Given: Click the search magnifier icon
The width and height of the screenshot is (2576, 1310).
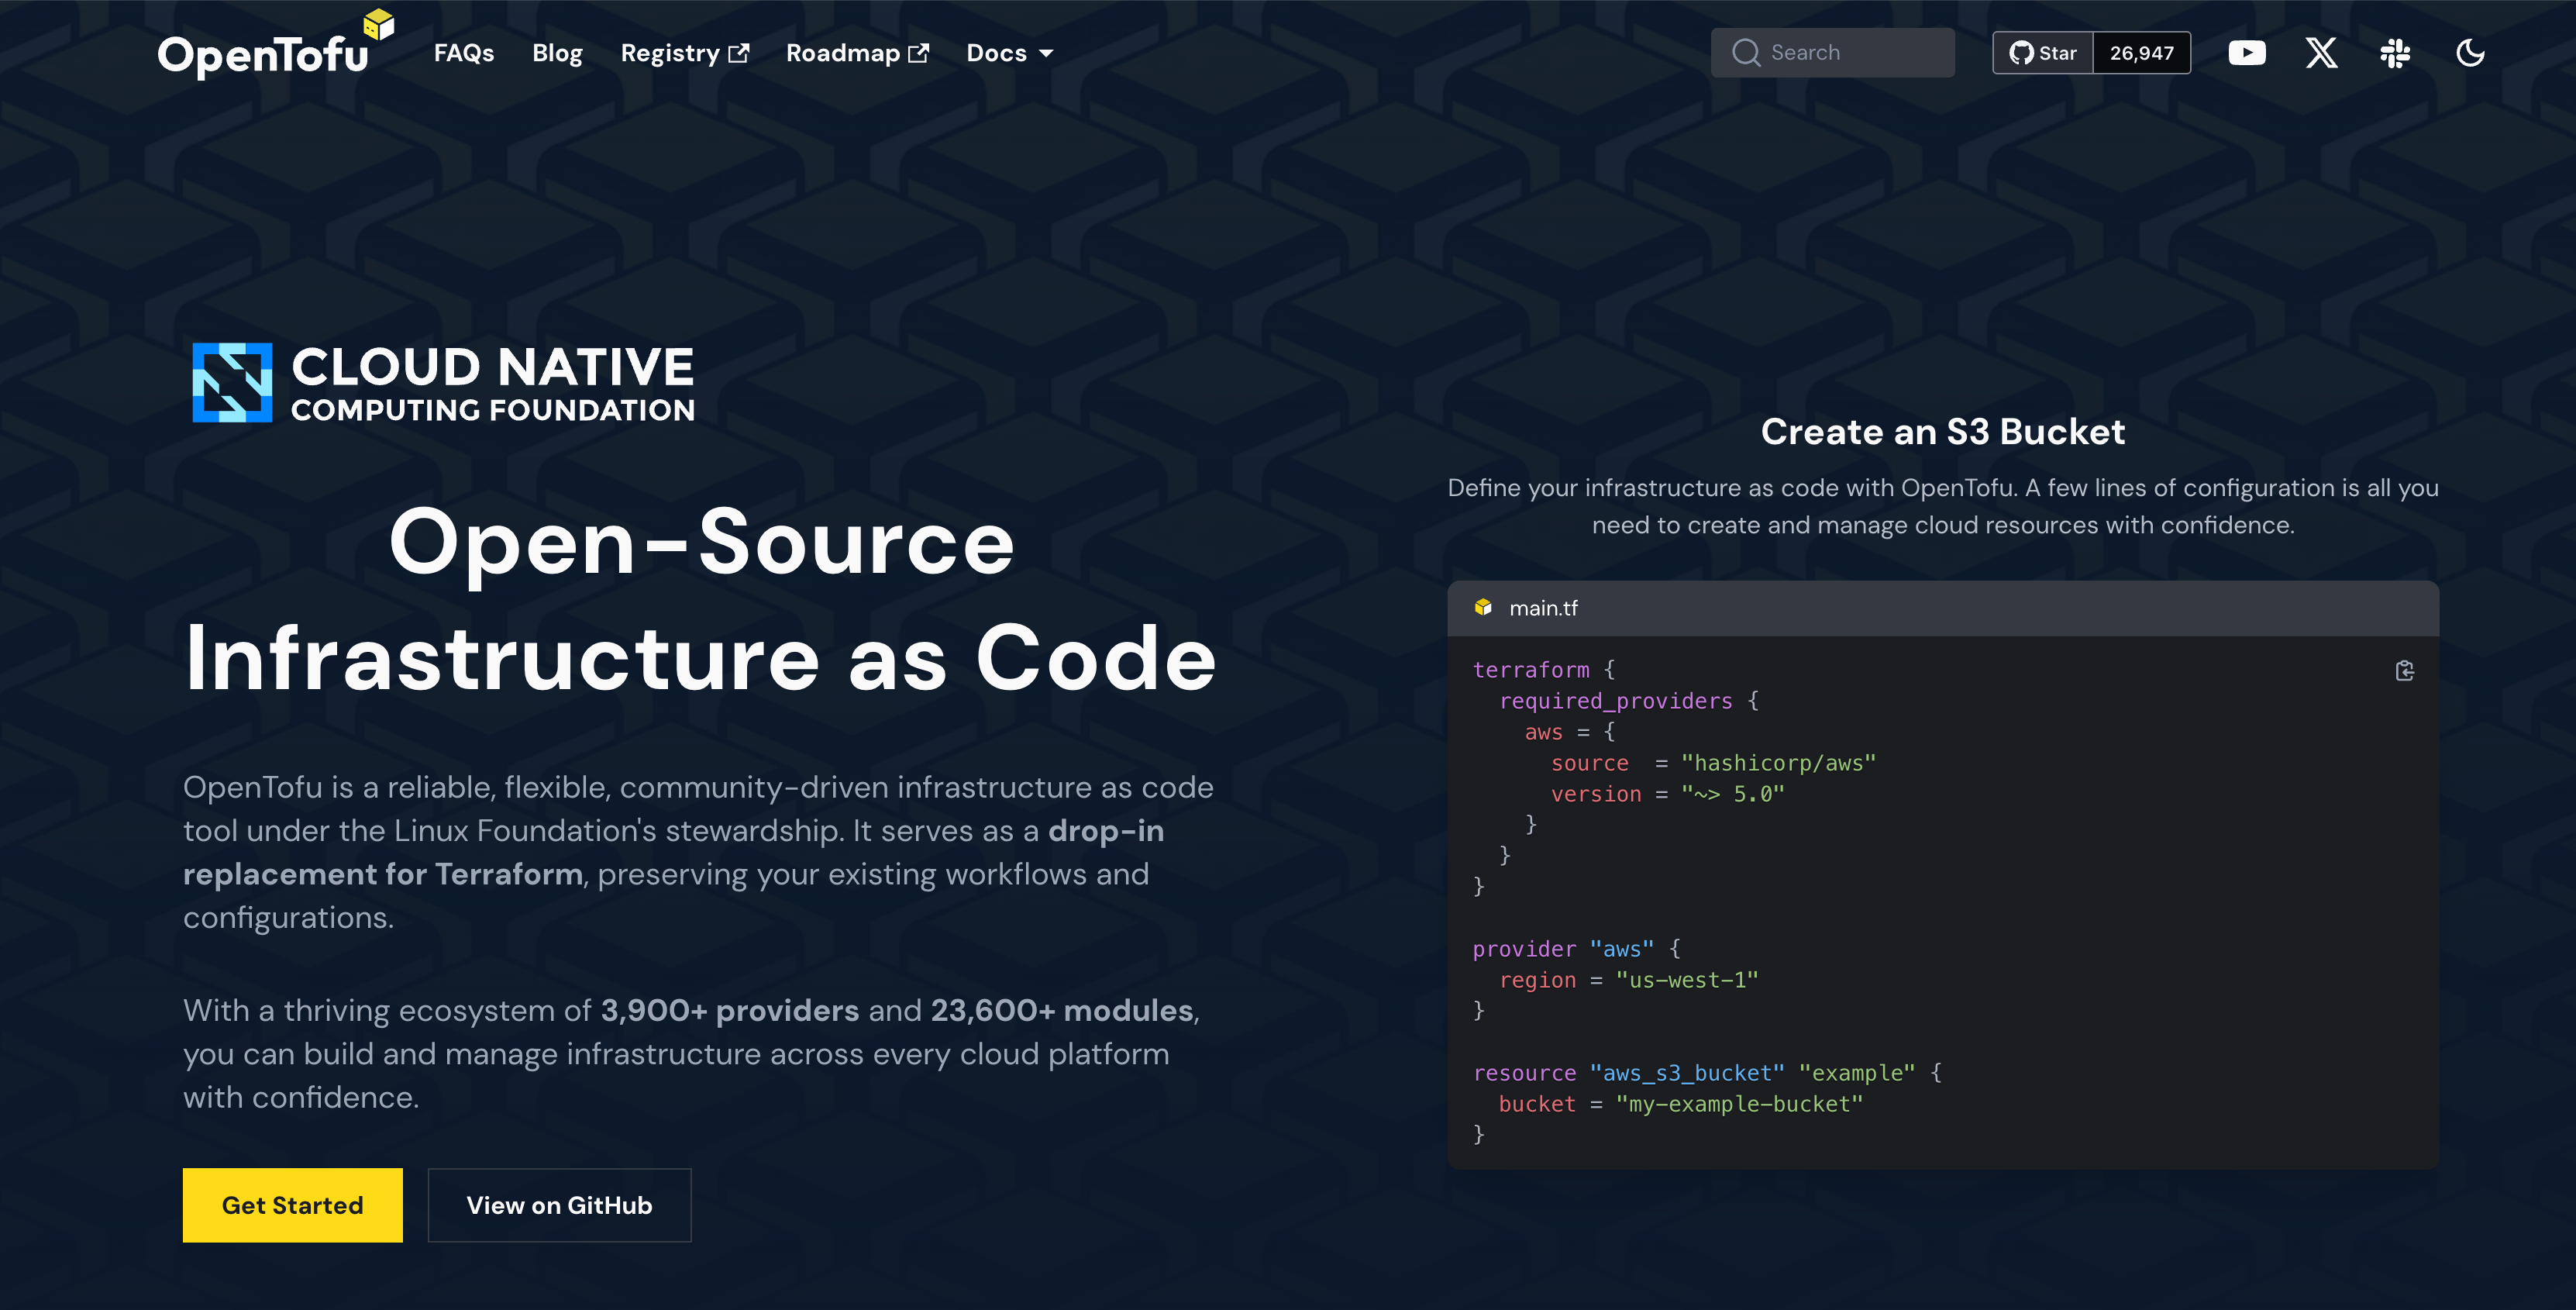Looking at the screenshot, I should tap(1746, 53).
